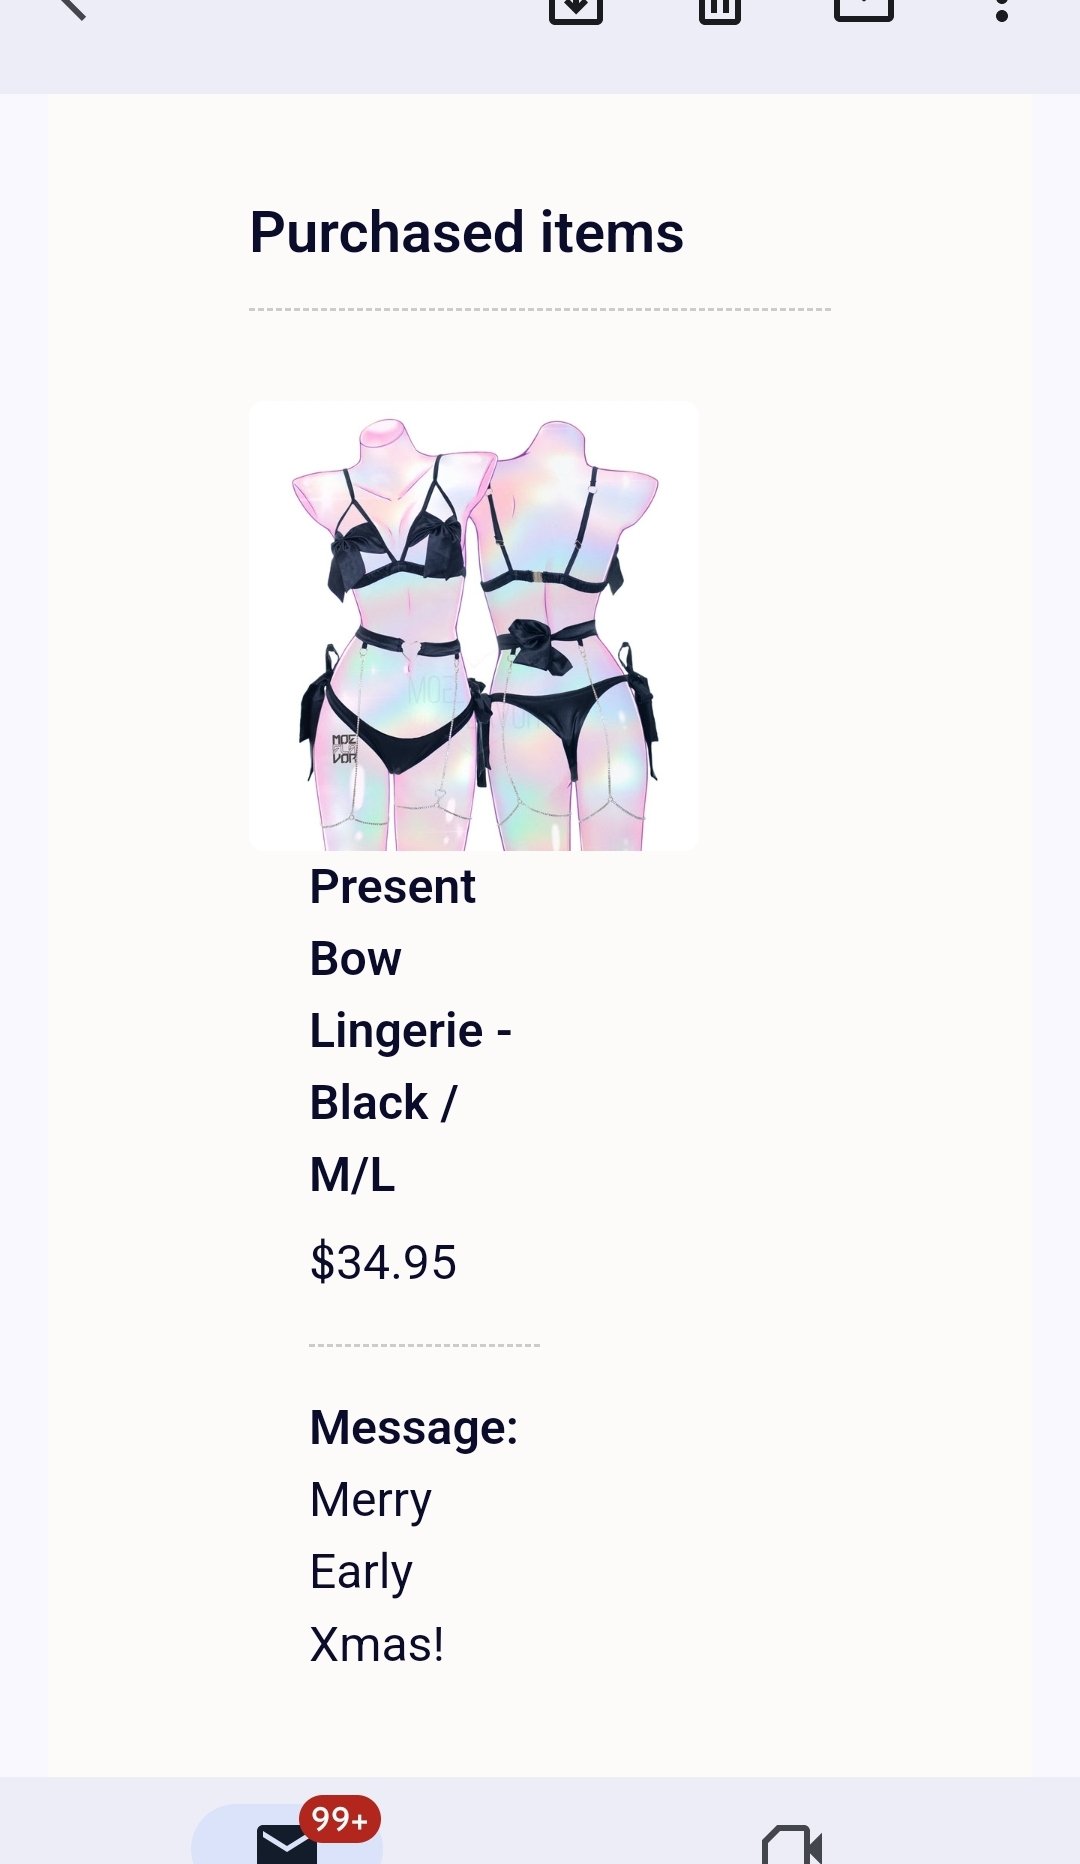Tap the Purchased items heading
The image size is (1080, 1864).
click(467, 233)
